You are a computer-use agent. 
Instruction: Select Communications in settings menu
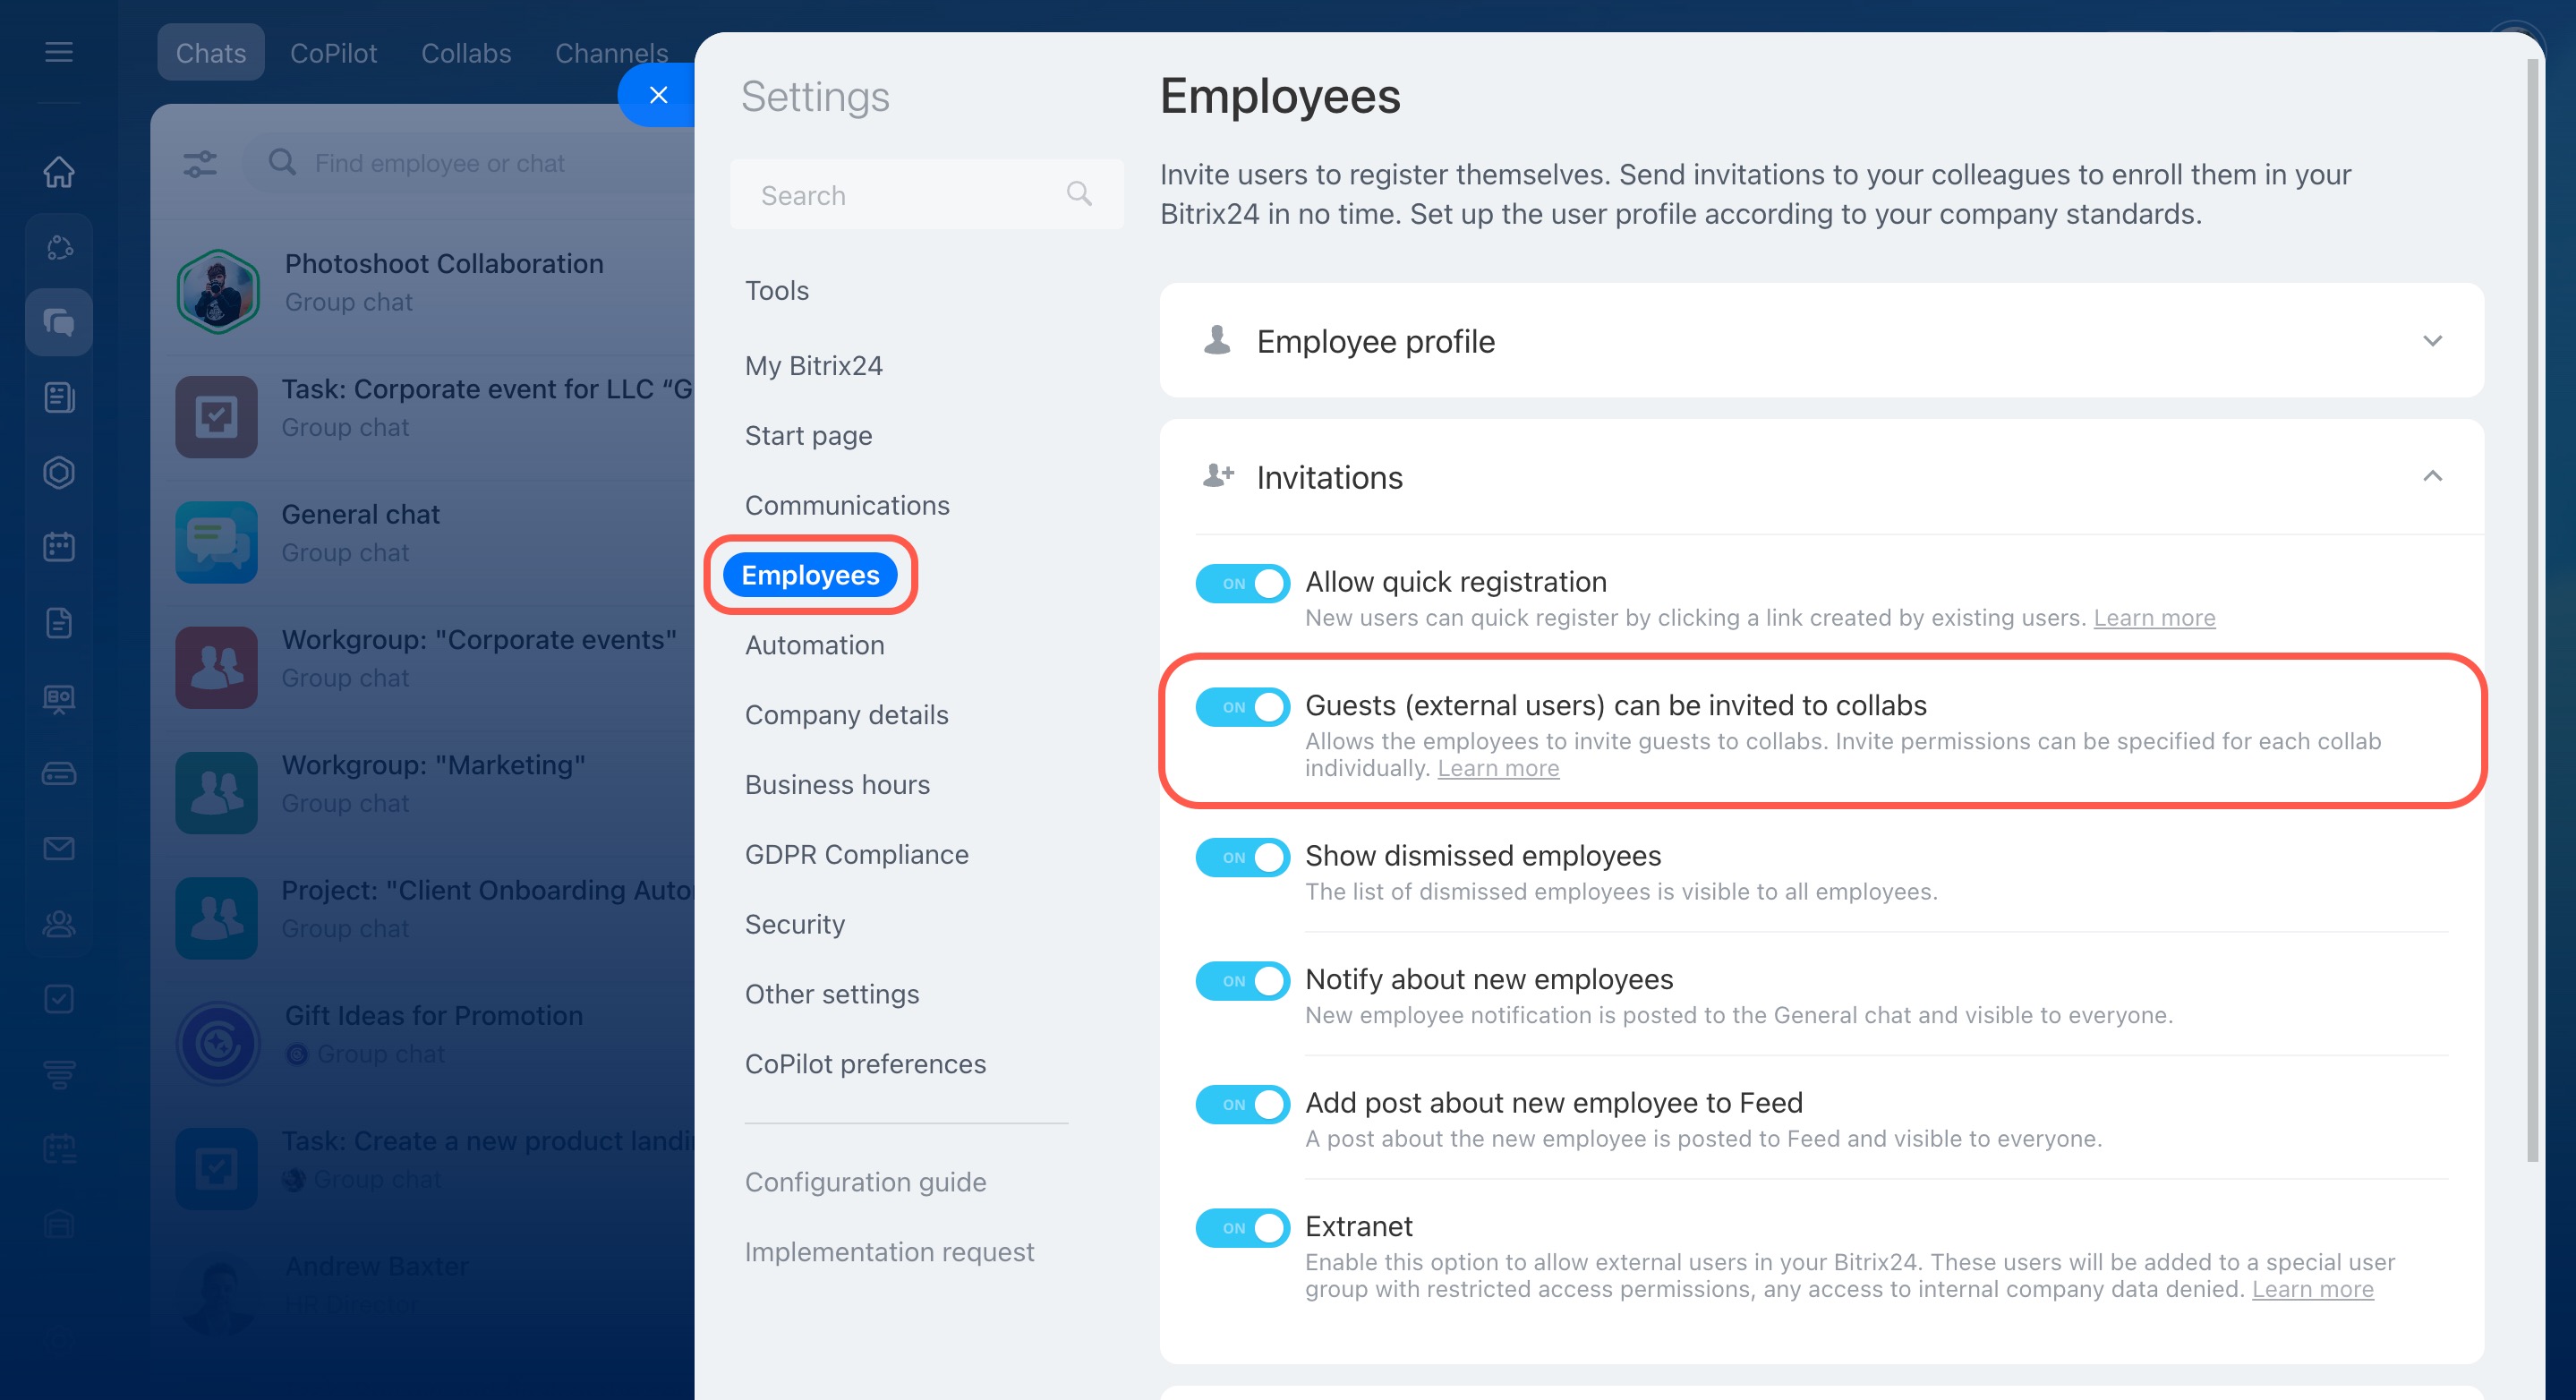[846, 505]
